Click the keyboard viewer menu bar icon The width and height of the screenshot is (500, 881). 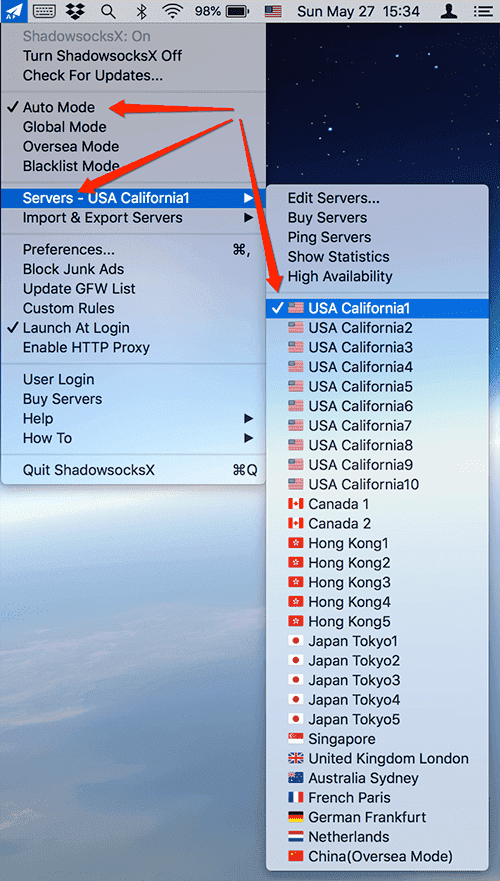point(44,11)
